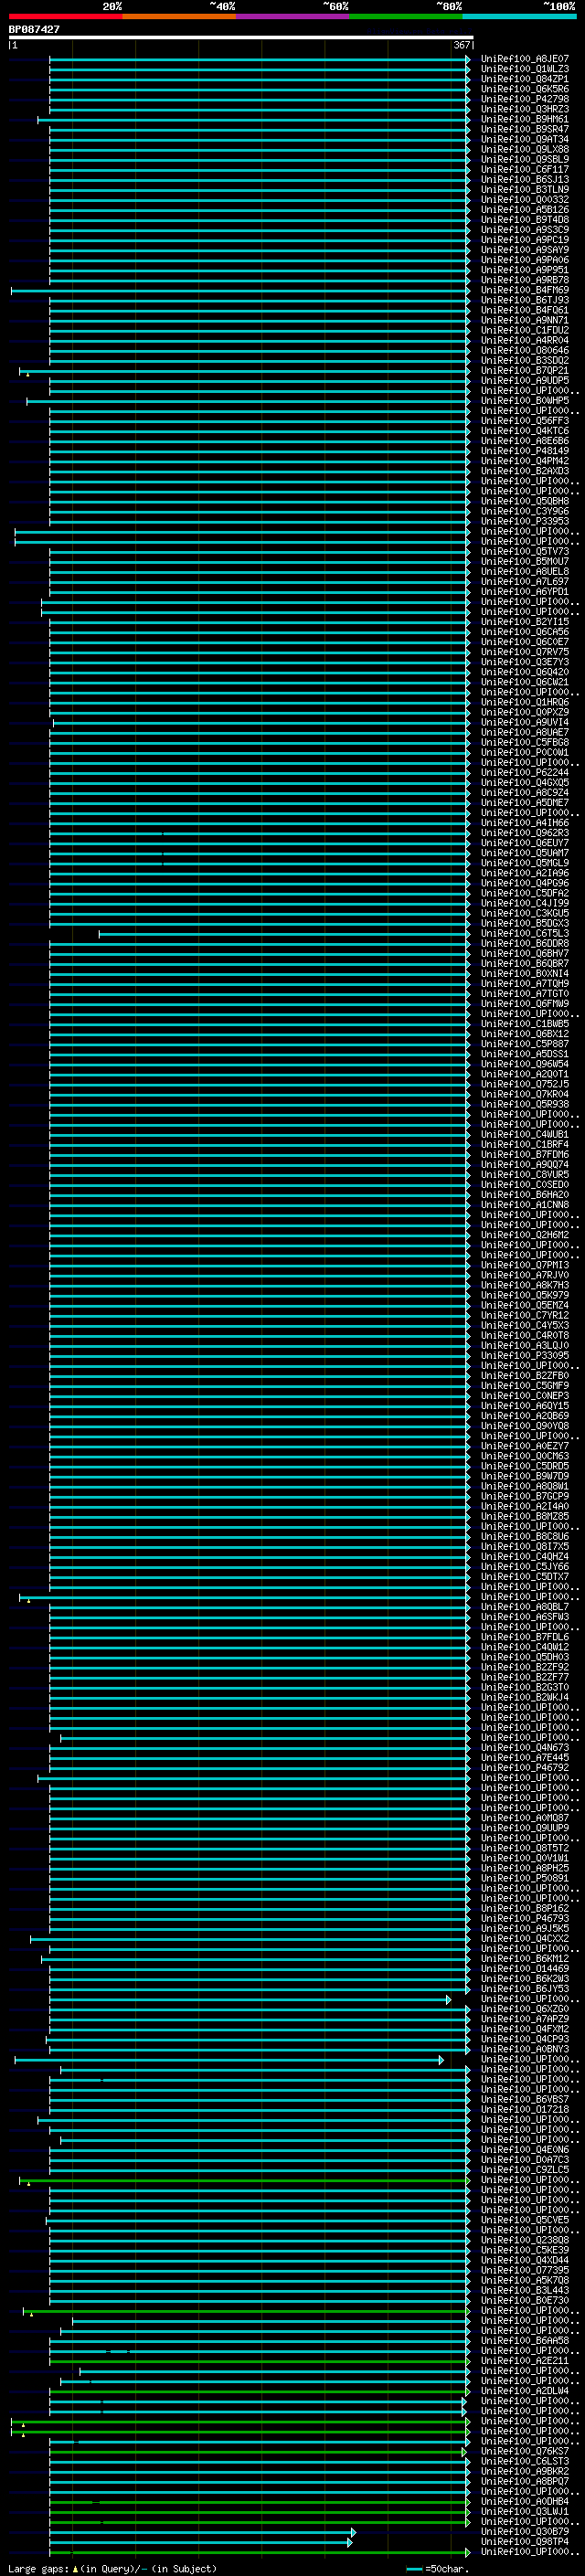Select label UniRef100_Q5TV73
The width and height of the screenshot is (585, 2576).
pyautogui.click(x=525, y=552)
